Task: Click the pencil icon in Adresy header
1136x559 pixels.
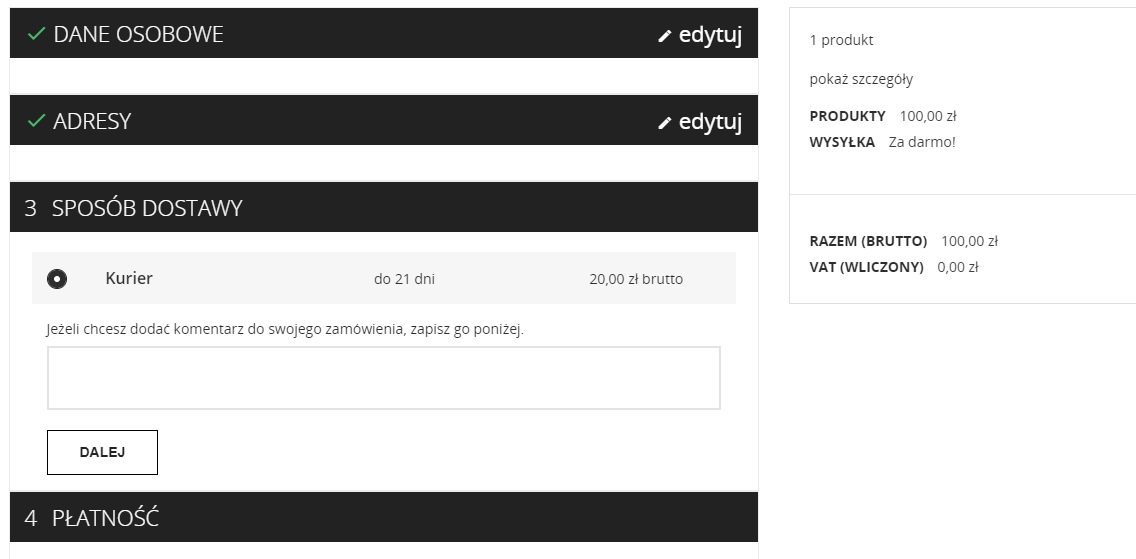Action: point(665,123)
